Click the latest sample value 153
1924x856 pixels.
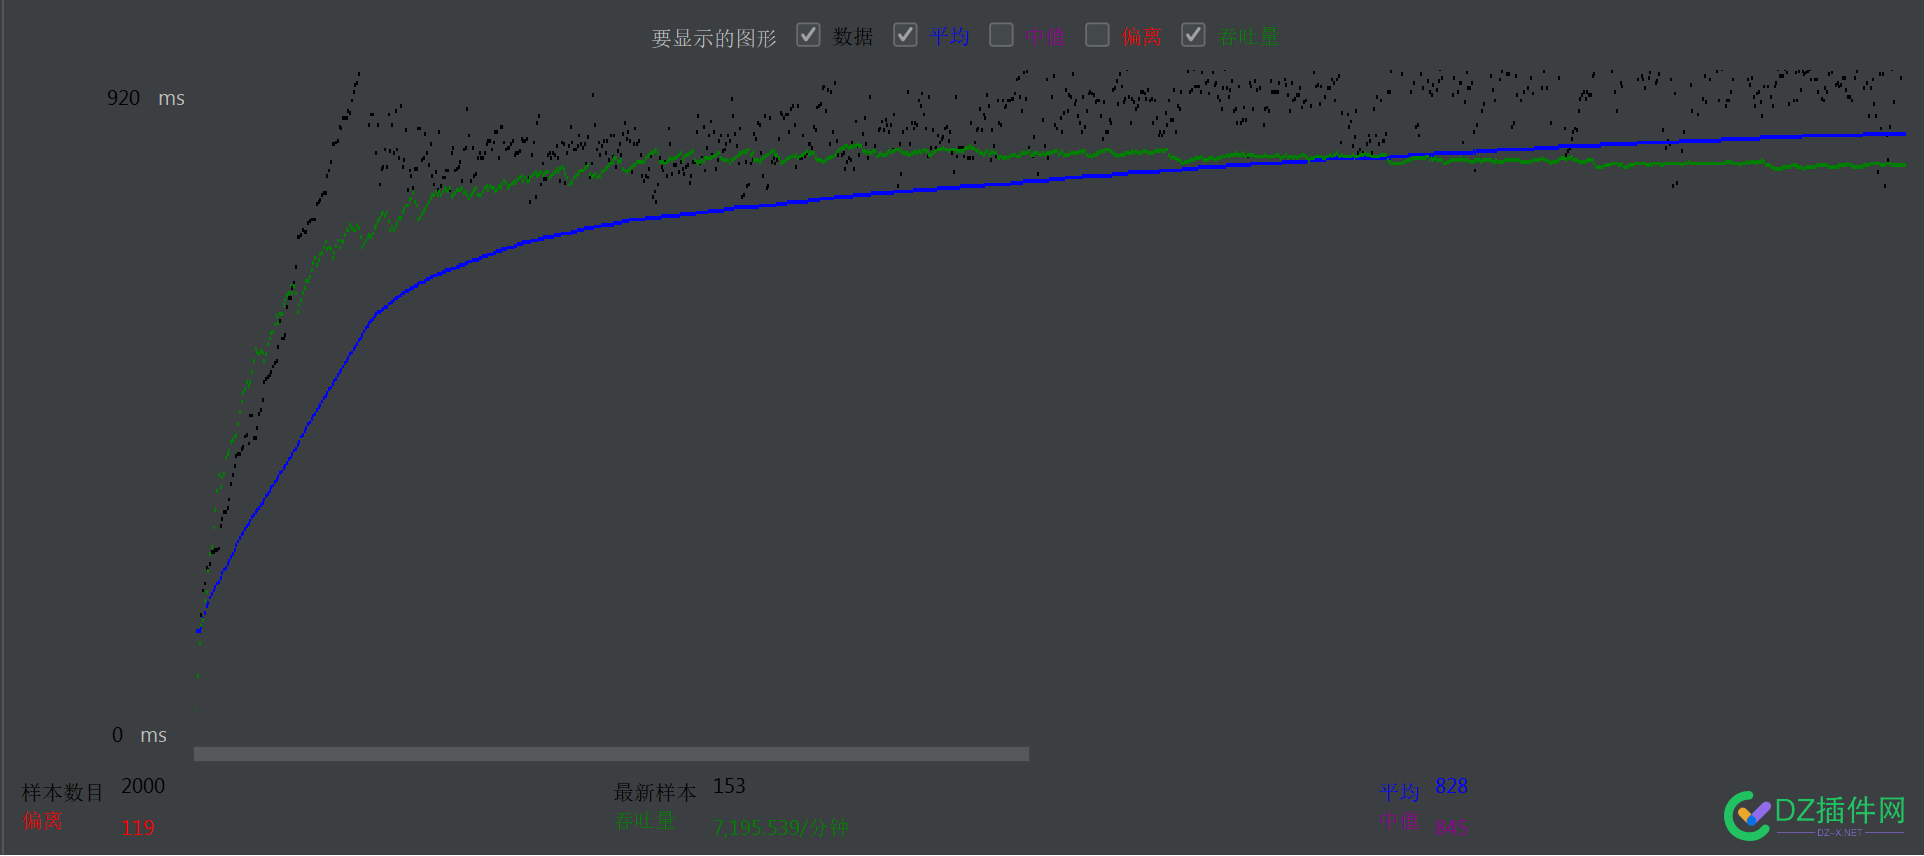pyautogui.click(x=729, y=786)
